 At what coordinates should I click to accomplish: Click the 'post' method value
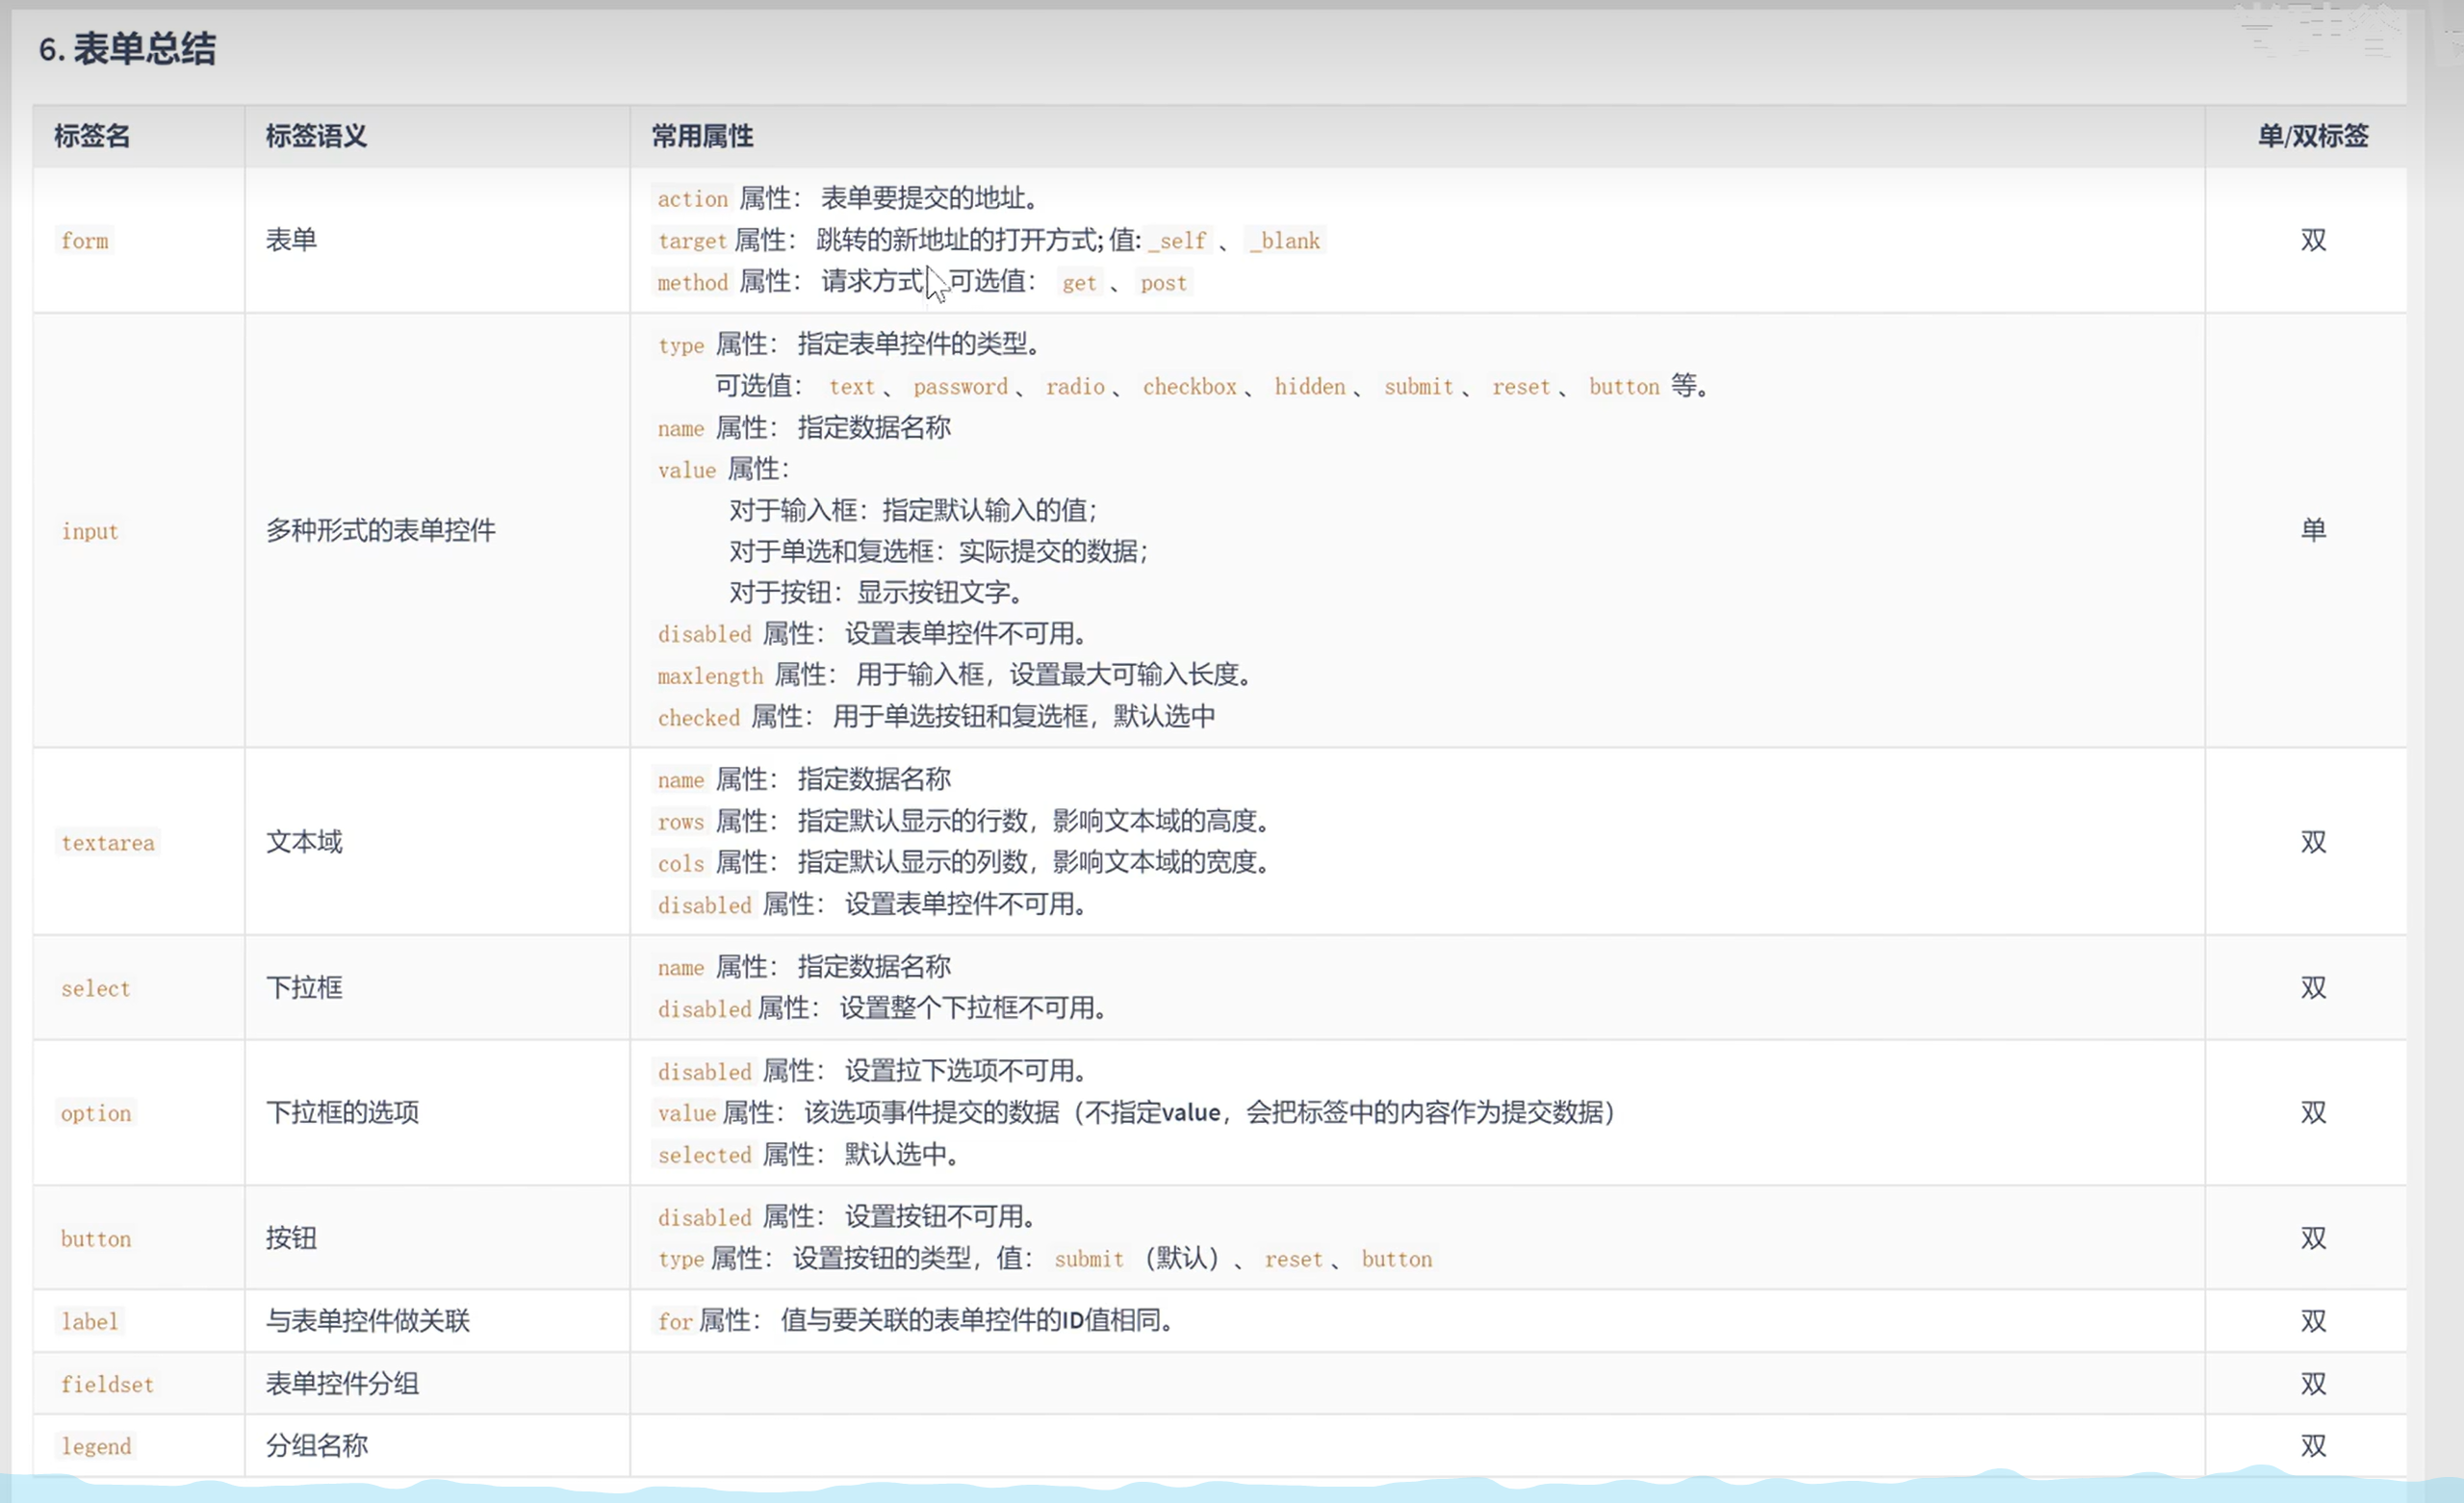(x=1163, y=283)
